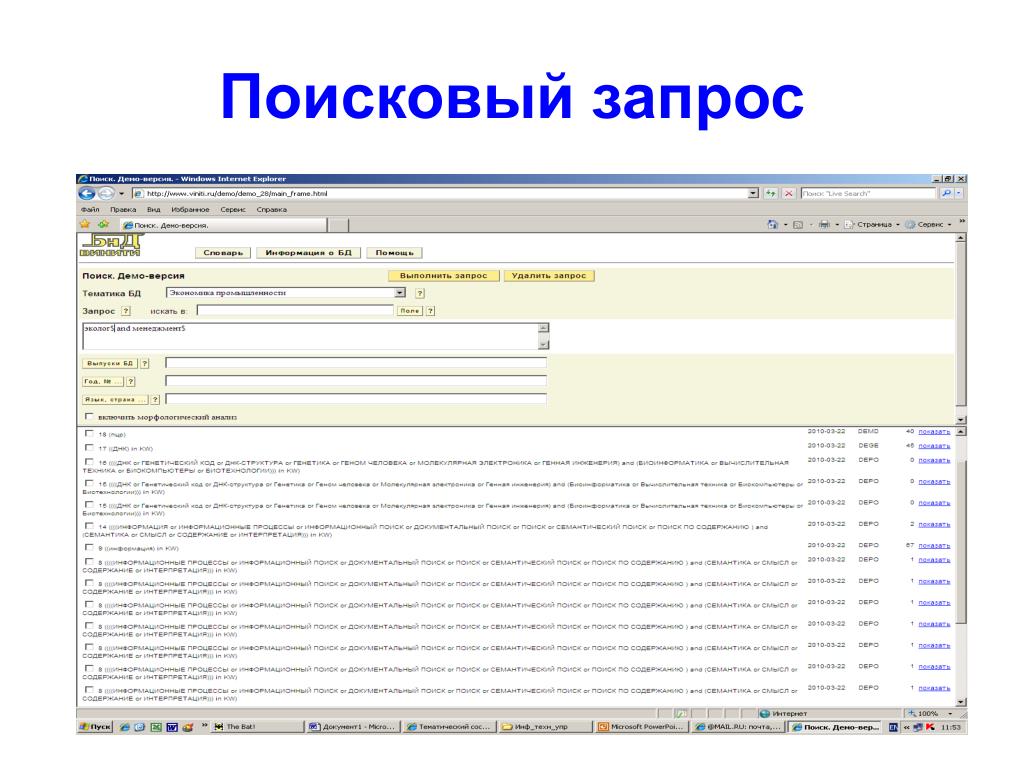This screenshot has height=768, width=1024.
Task: Open recent pages dropdown beside forward button
Action: tap(121, 193)
